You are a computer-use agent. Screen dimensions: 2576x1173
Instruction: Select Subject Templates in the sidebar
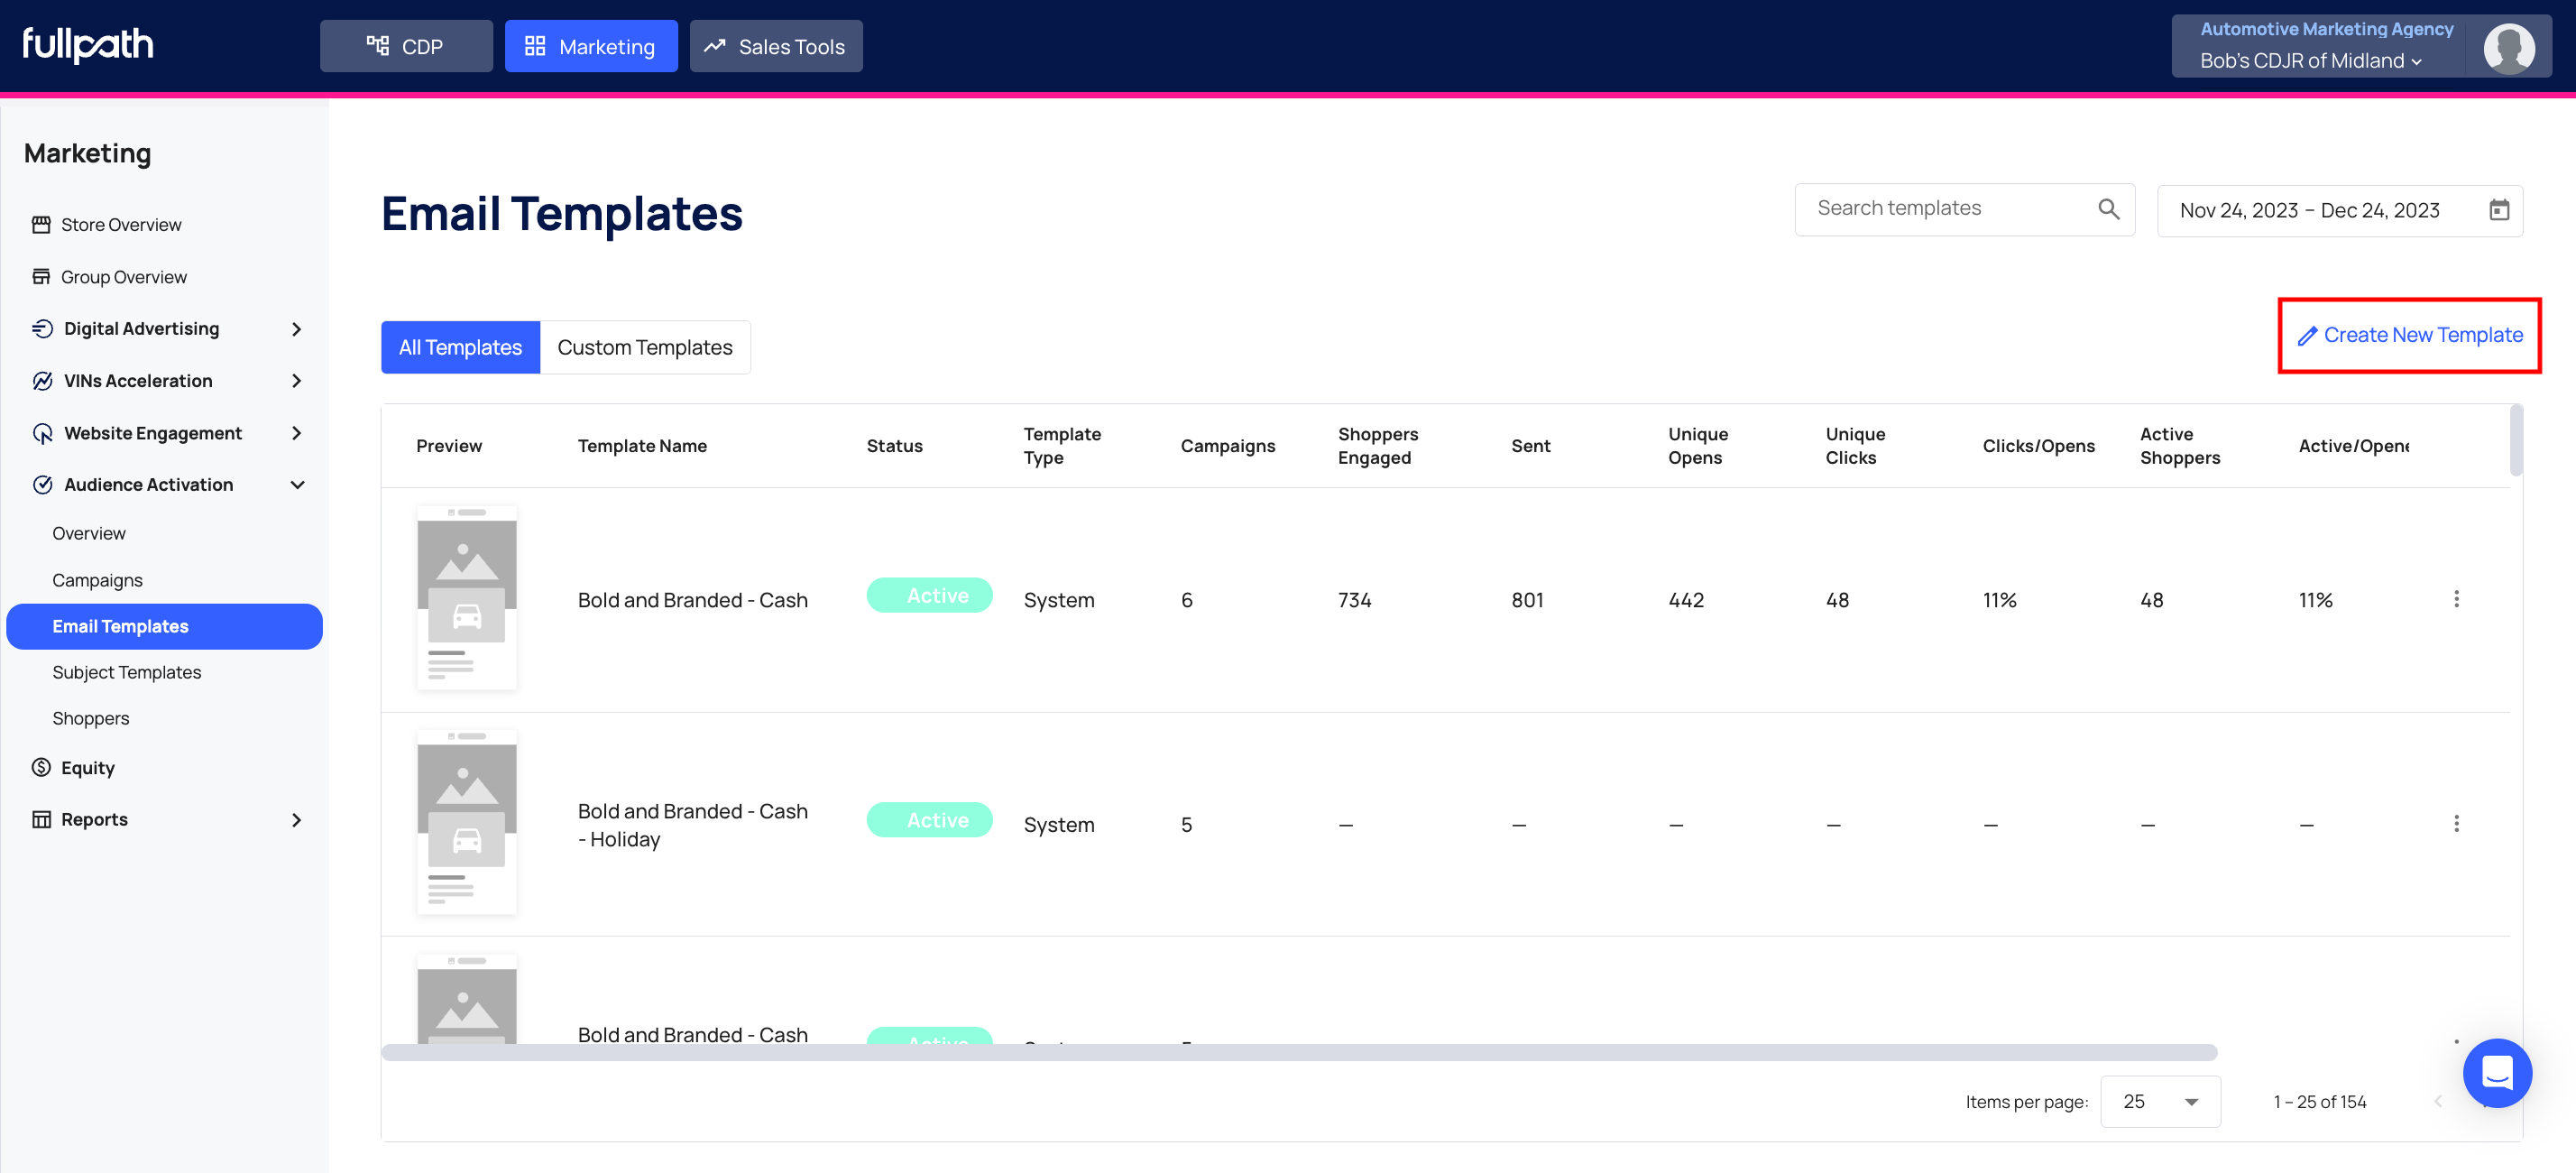tap(126, 672)
